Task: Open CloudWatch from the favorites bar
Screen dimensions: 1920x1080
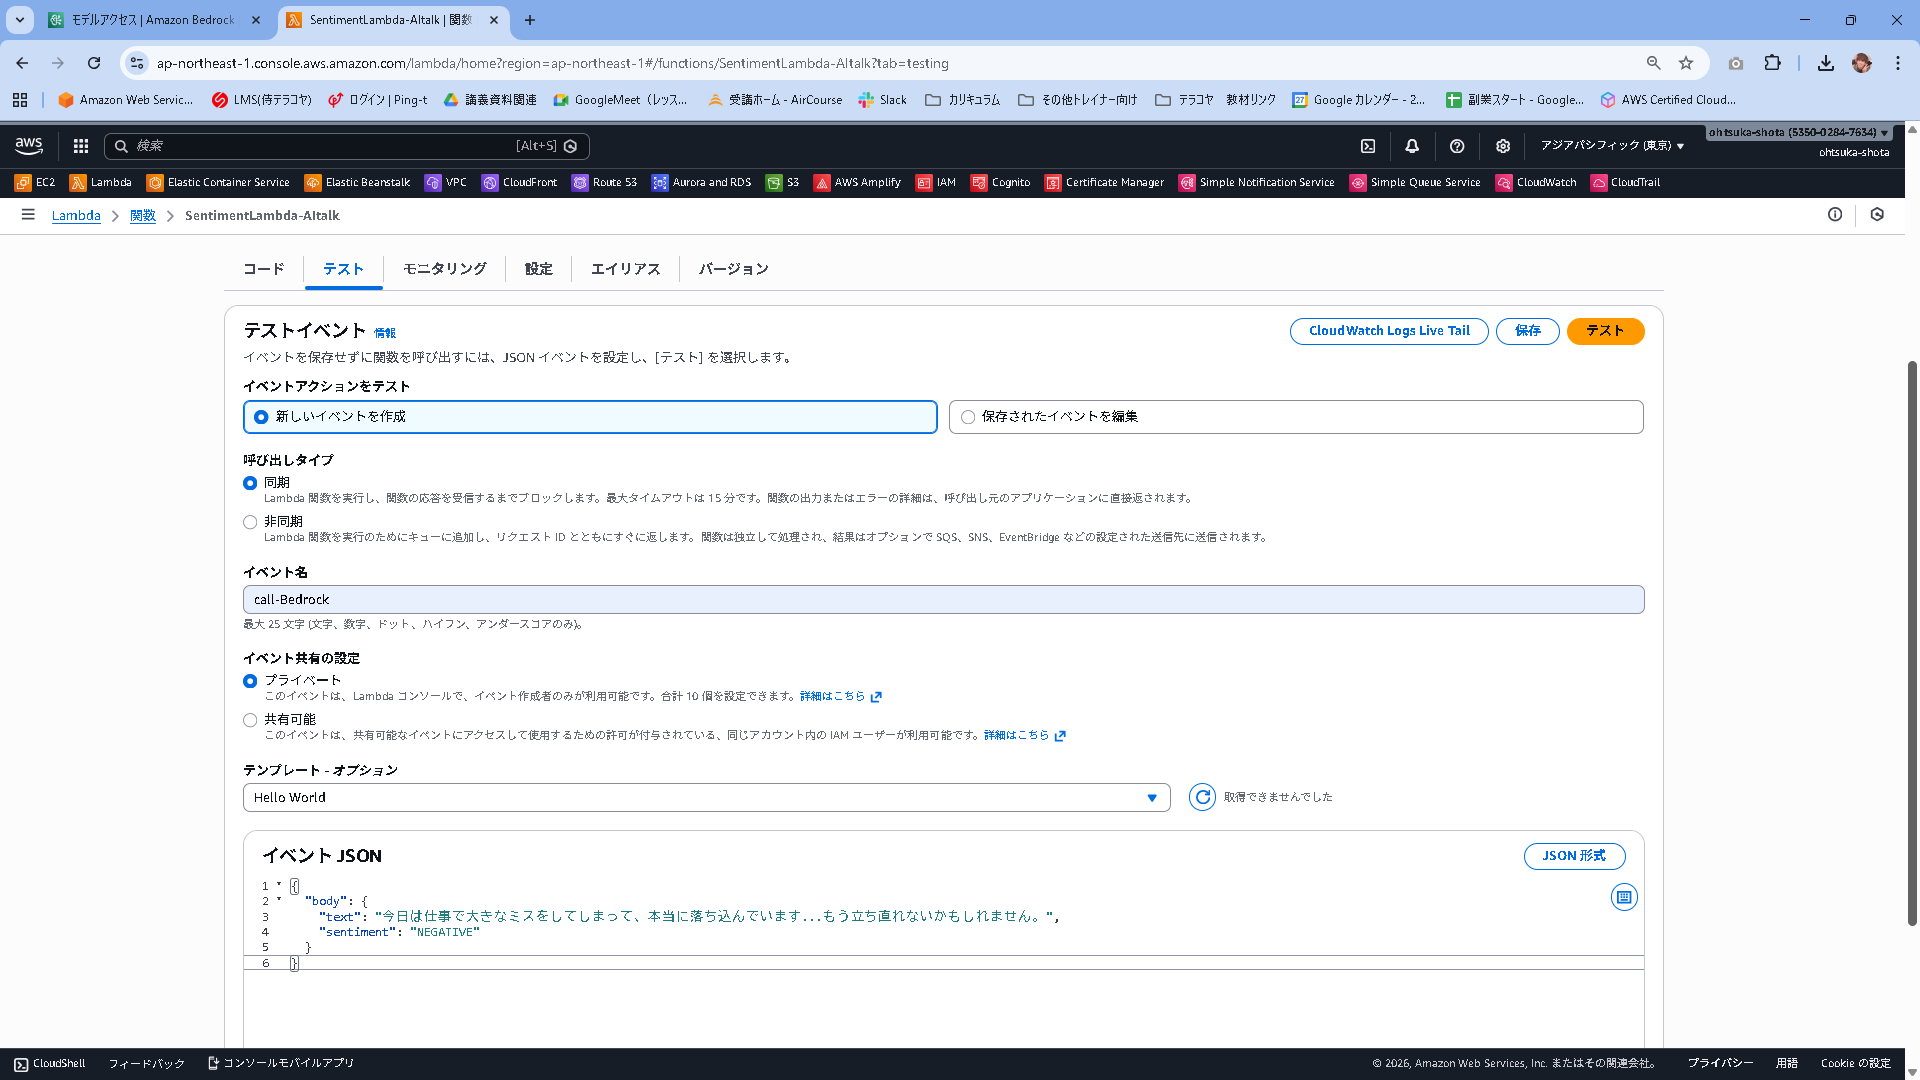Action: 1536,182
